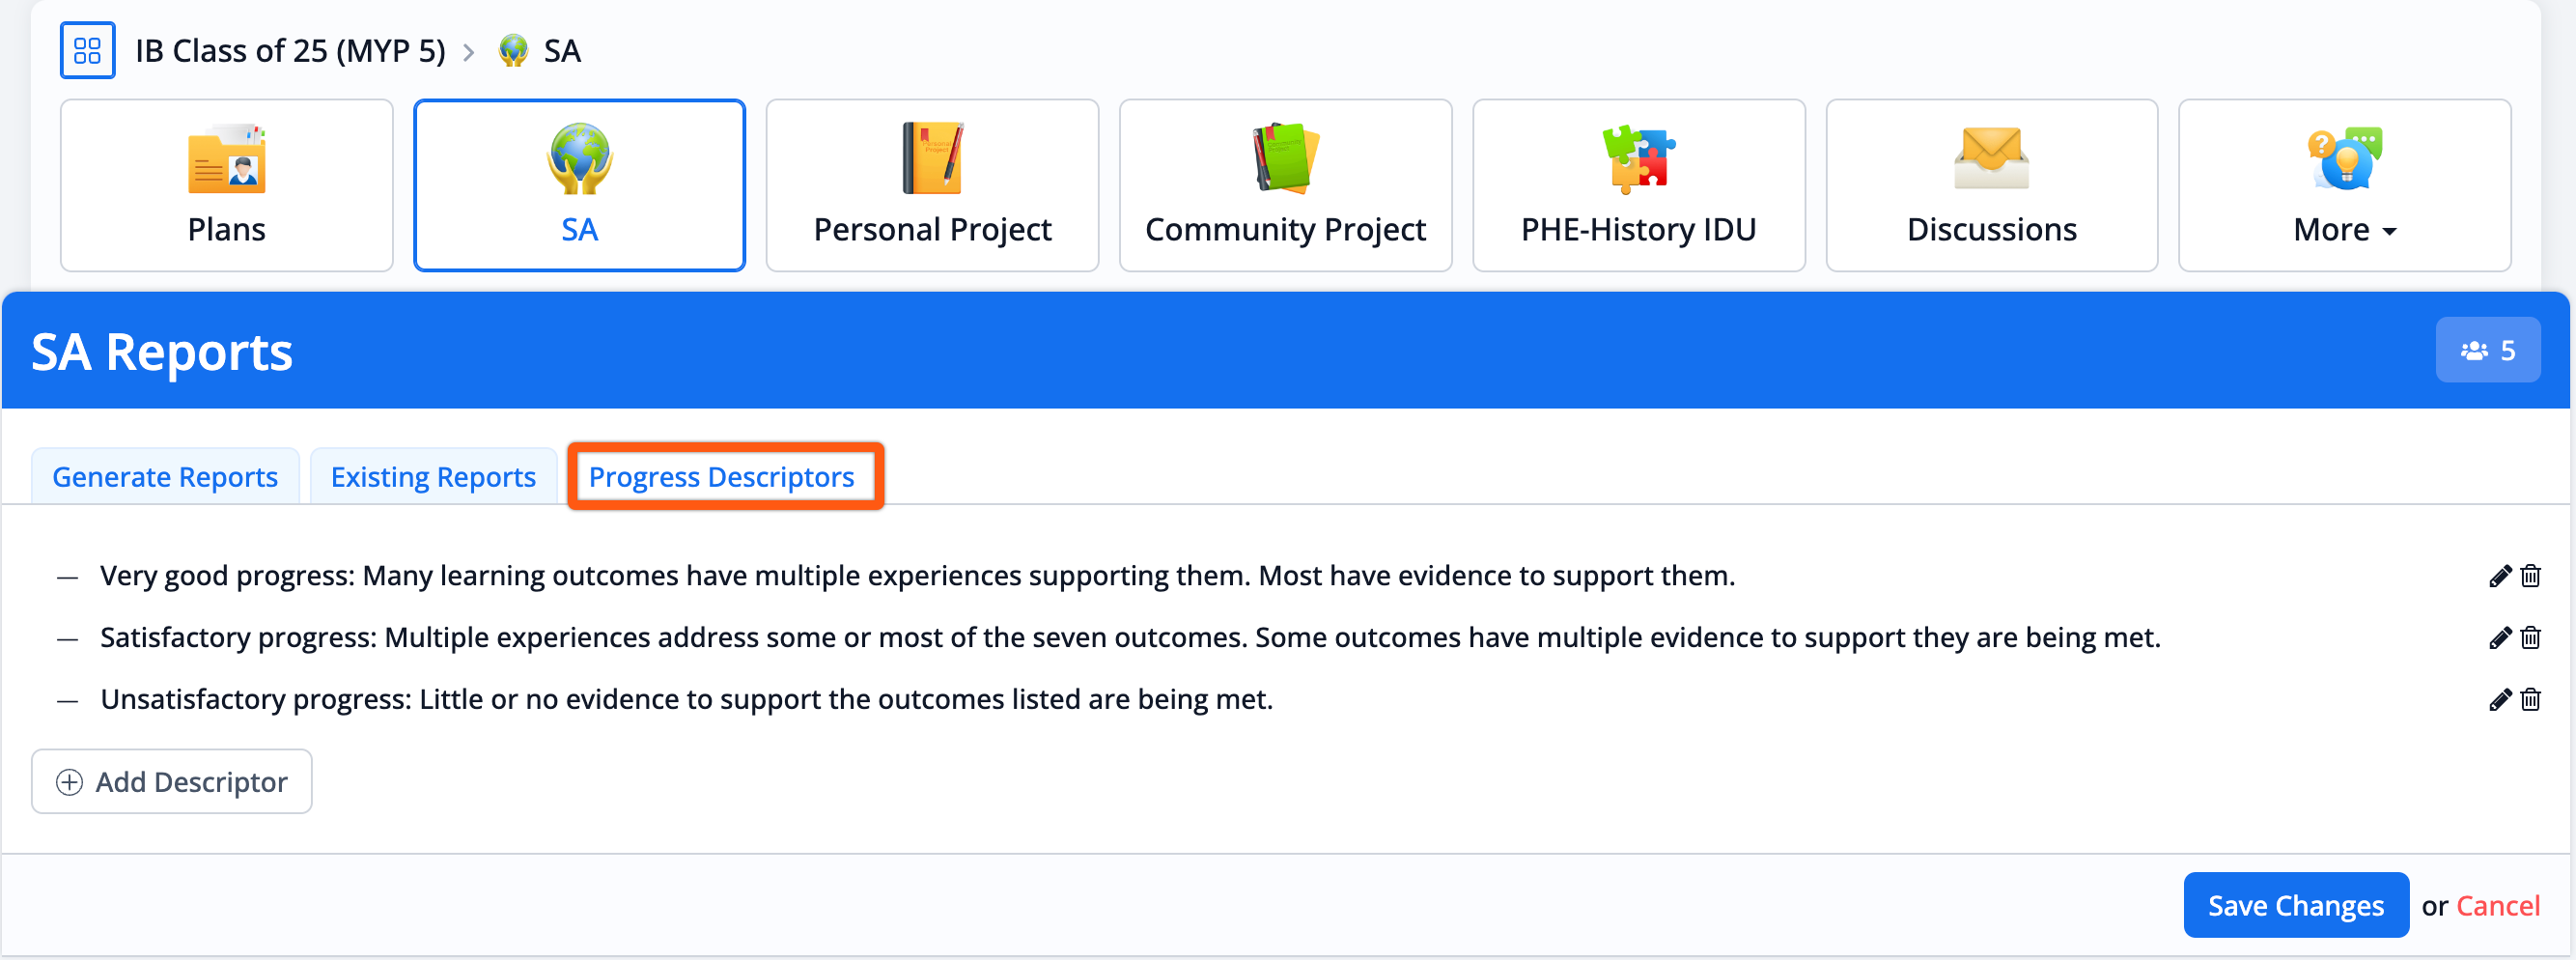Click the Save Changes button
The image size is (2576, 960).
click(2295, 905)
